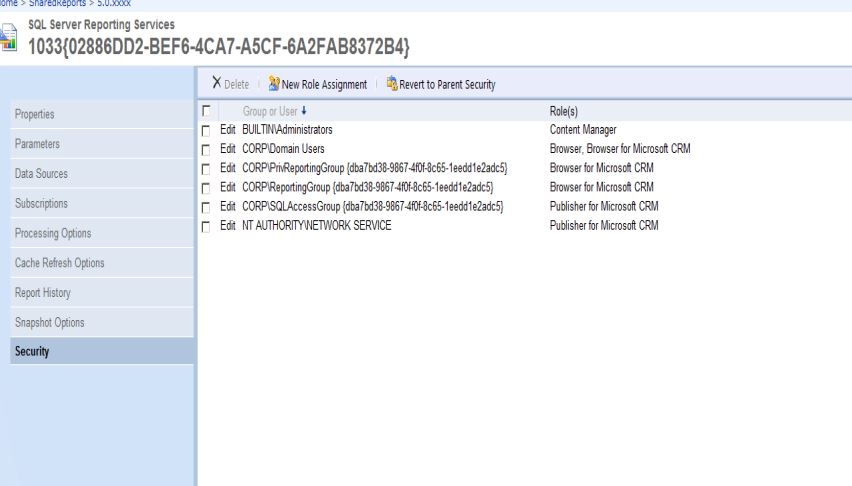The image size is (852, 486).
Task: Click the Delete X icon in toolbar
Action: point(216,84)
